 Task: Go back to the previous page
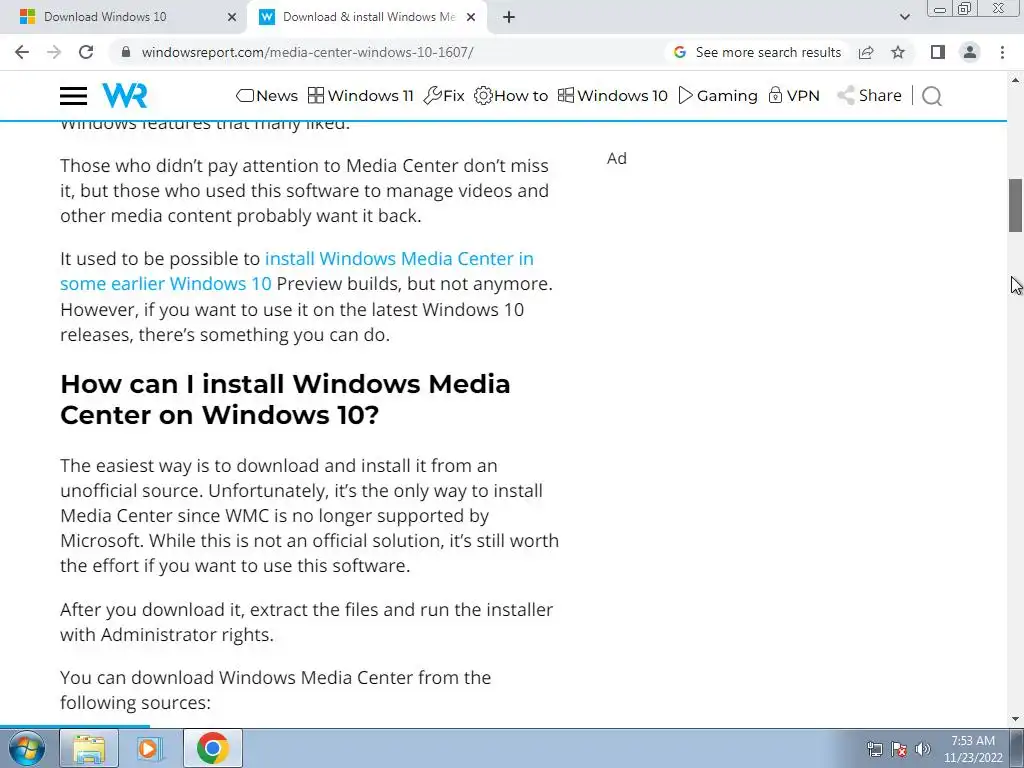22,52
